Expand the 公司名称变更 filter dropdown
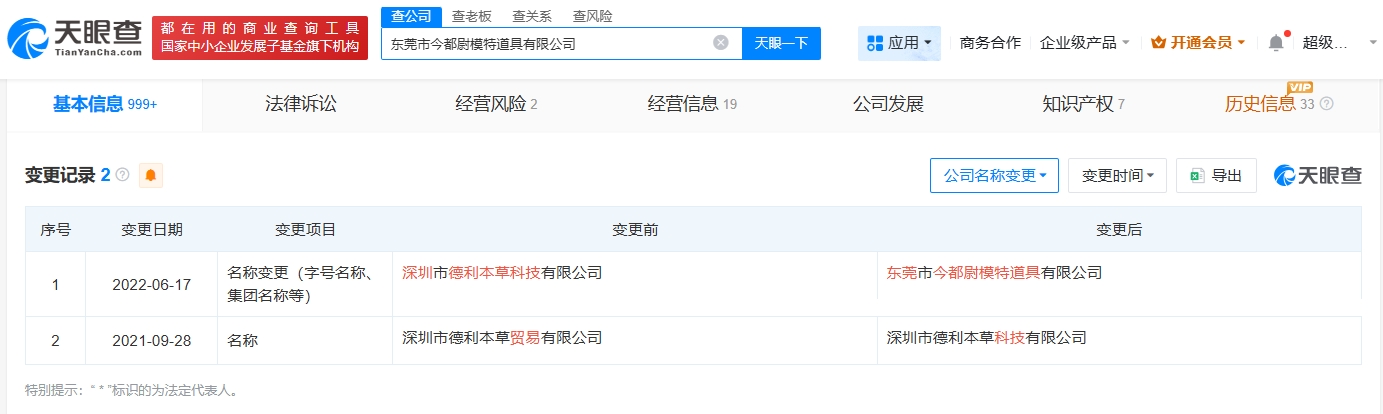The image size is (1383, 414). click(993, 175)
